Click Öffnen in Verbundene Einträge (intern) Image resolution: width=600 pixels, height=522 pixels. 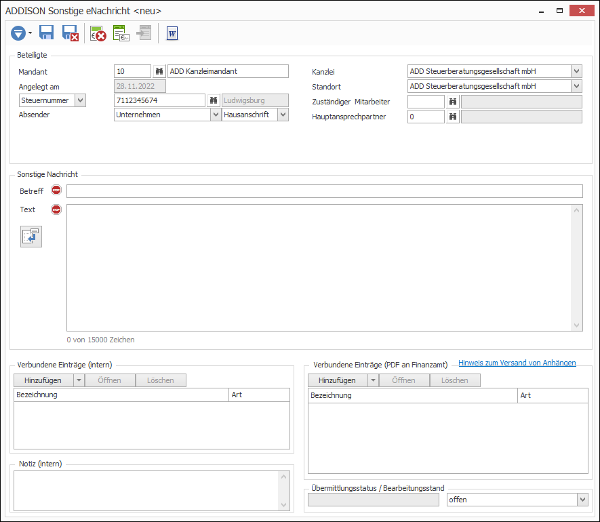(x=109, y=380)
